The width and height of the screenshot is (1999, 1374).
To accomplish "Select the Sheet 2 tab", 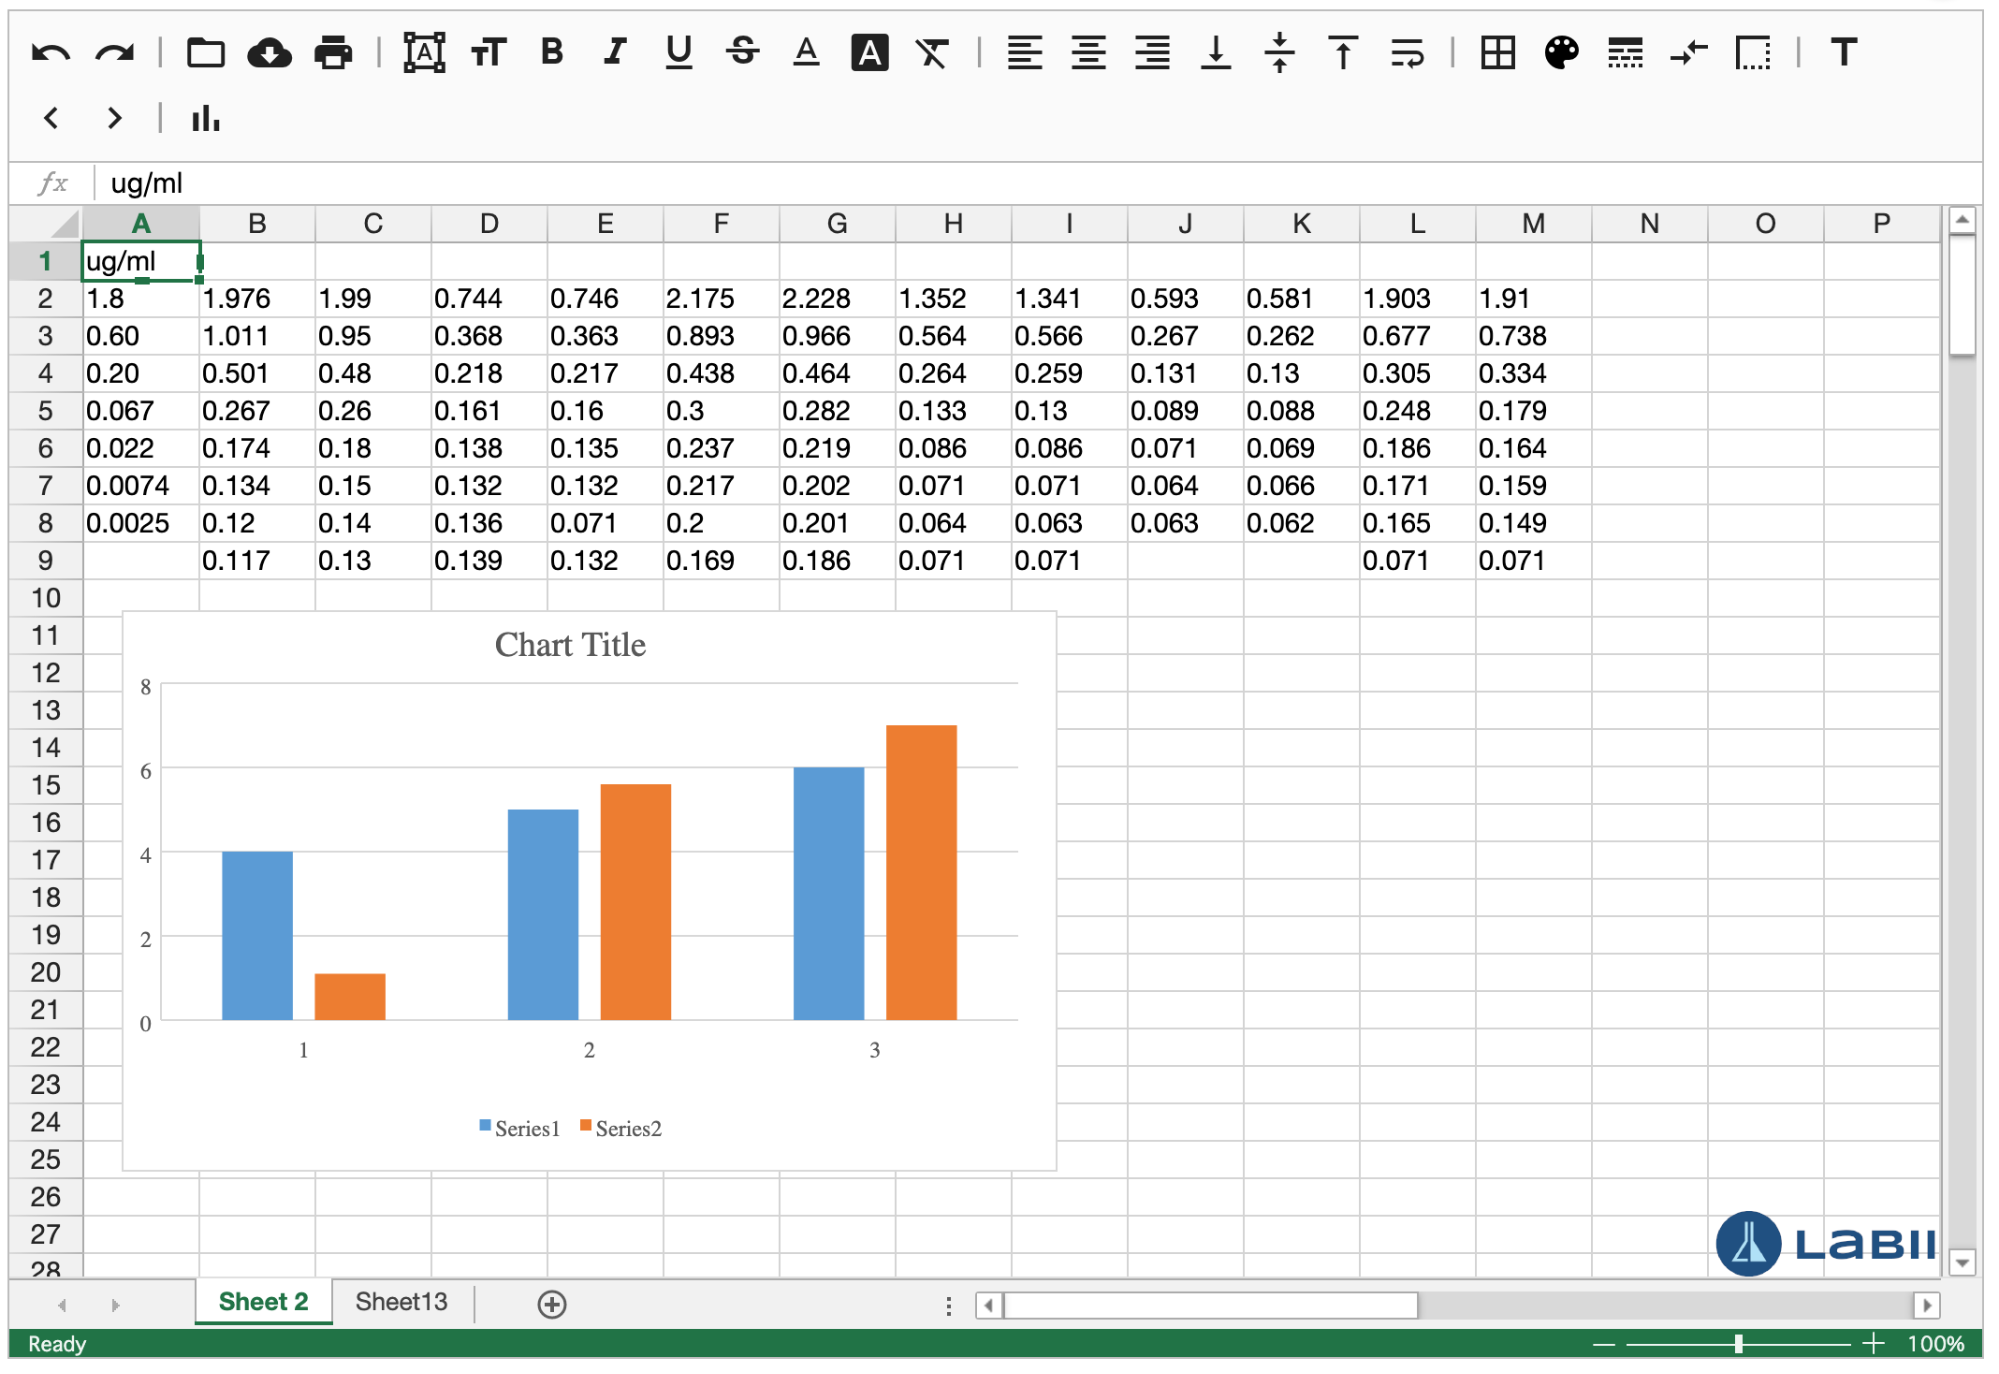I will [263, 1302].
